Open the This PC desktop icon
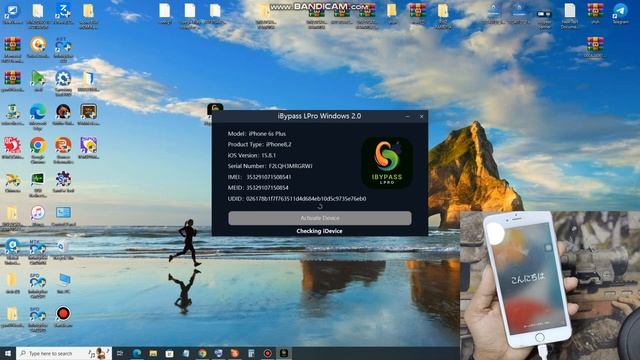The image size is (640, 360). tap(63, 283)
